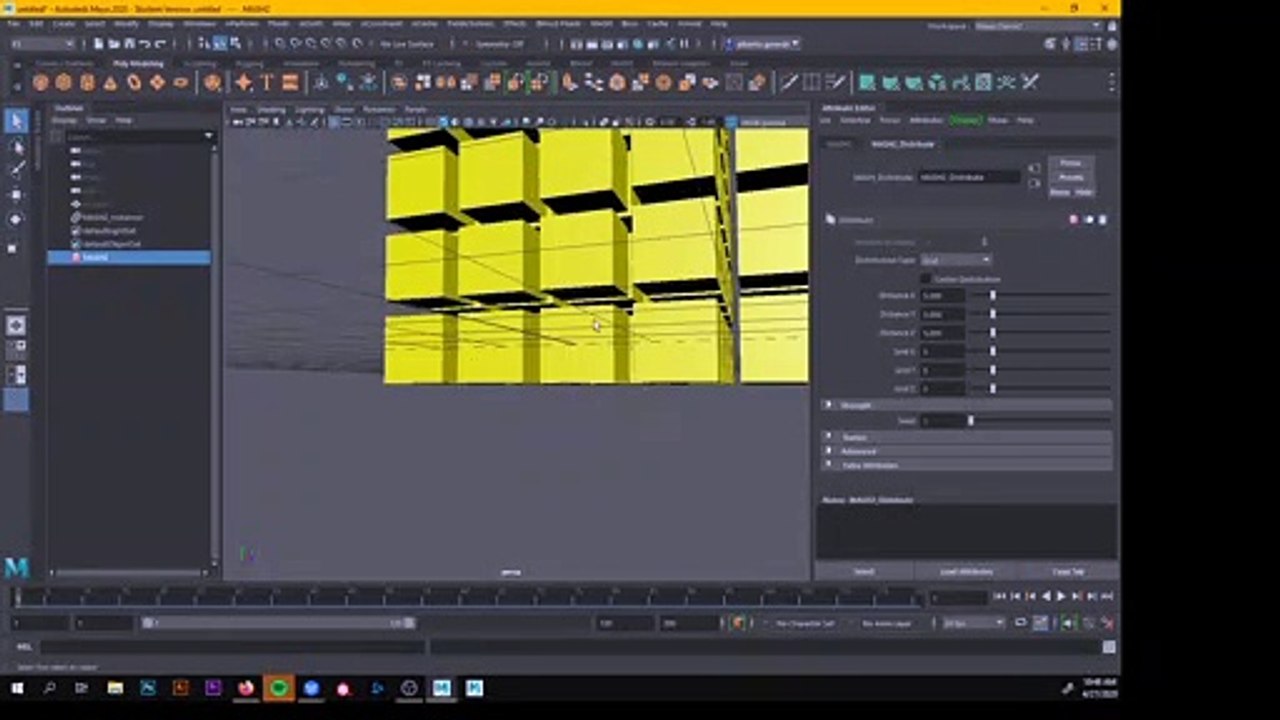The height and width of the screenshot is (720, 1280).
Task: Open the Workspace dropdown
Action: pos(1039,26)
